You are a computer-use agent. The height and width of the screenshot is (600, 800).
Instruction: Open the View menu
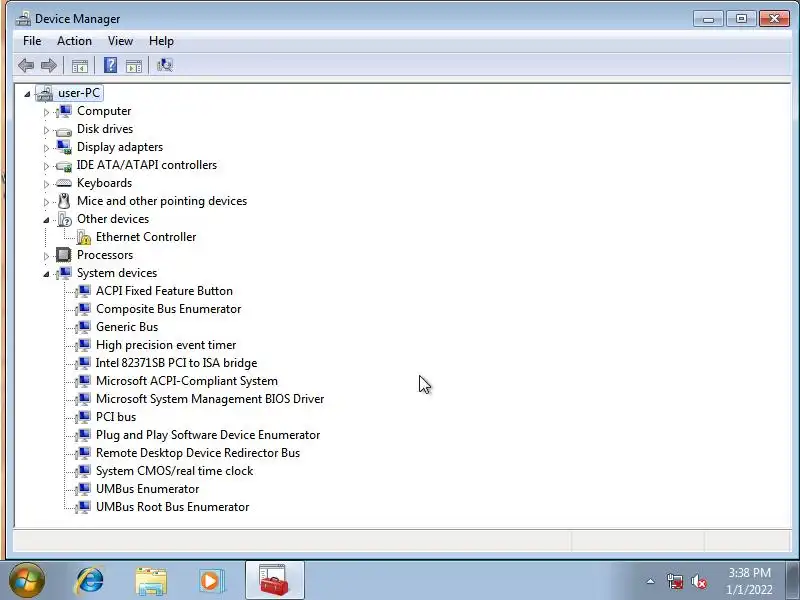(x=120, y=41)
